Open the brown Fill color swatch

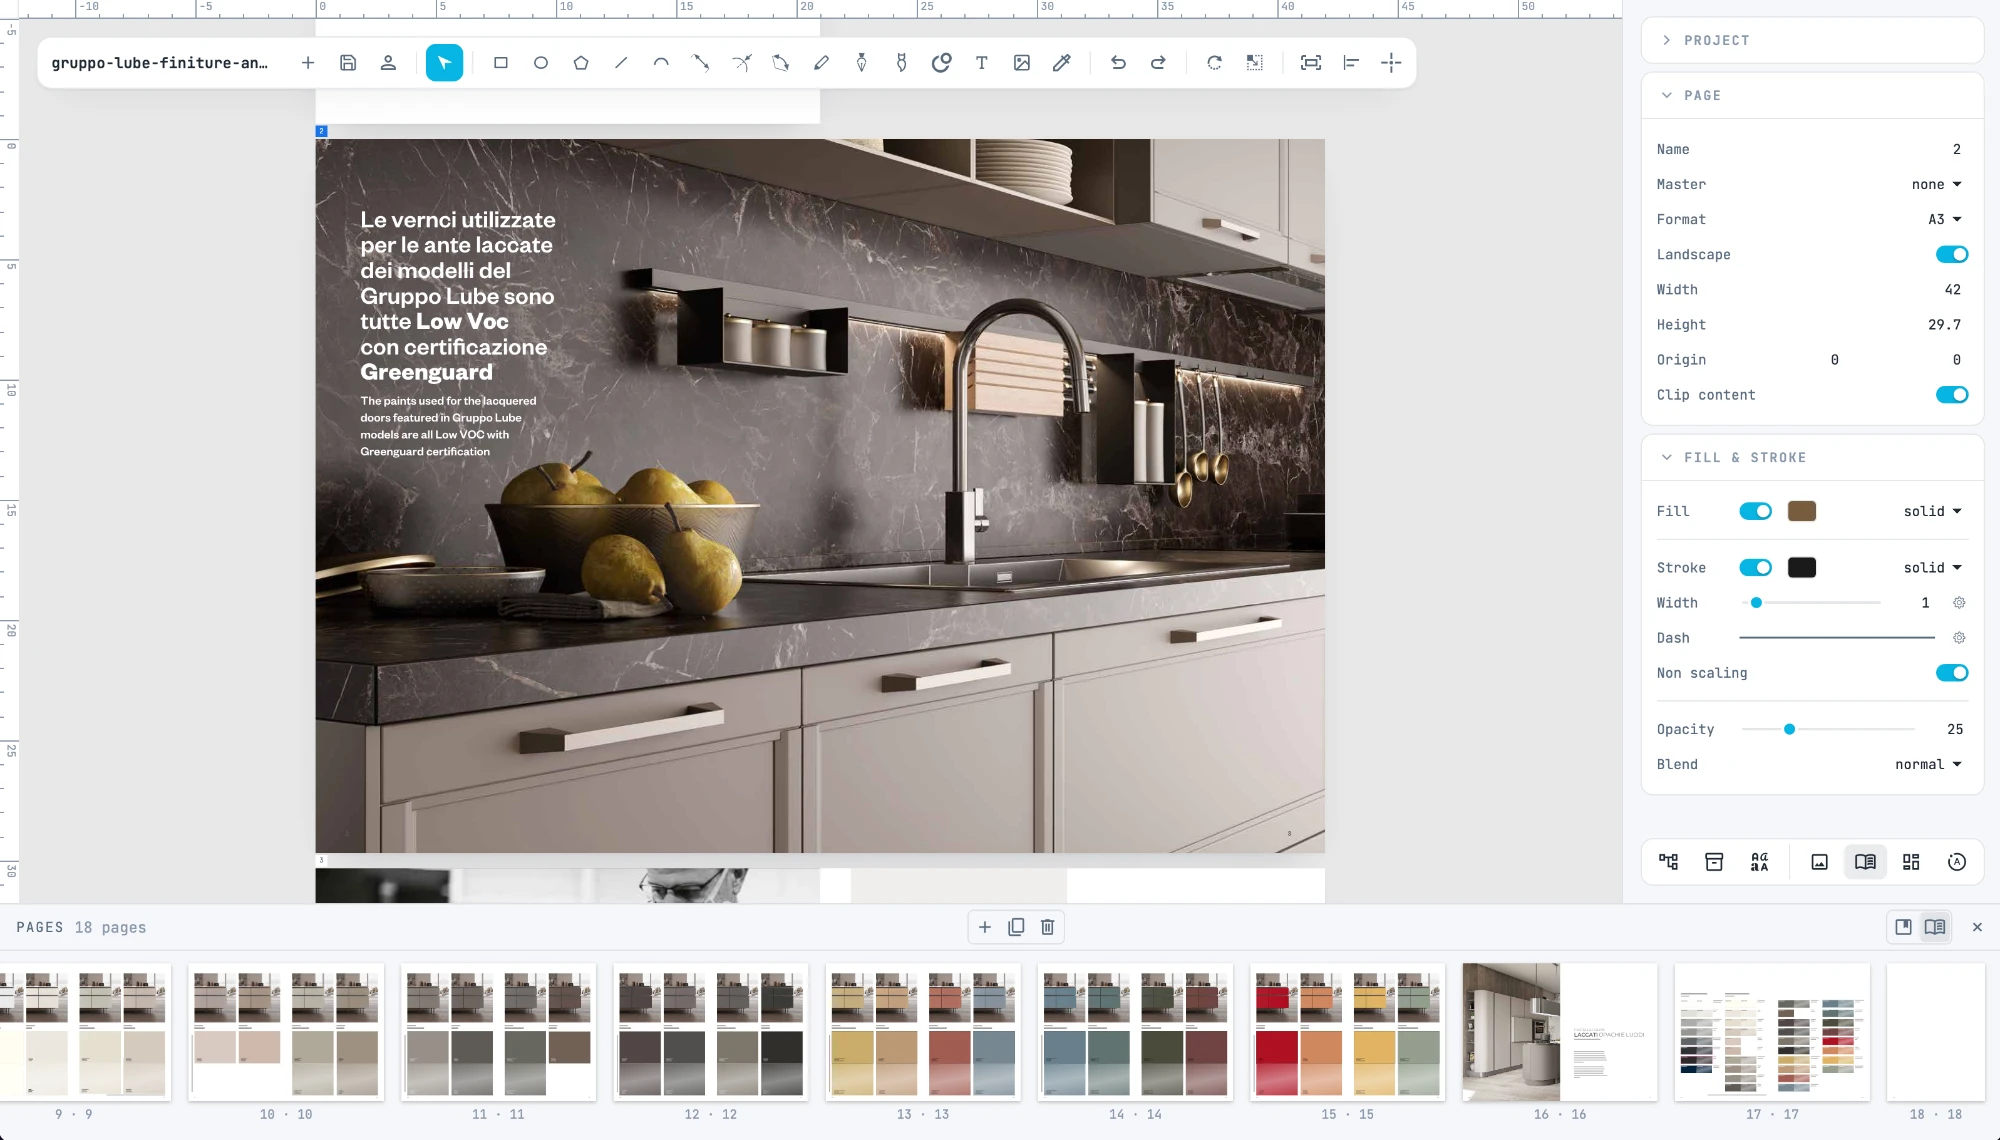tap(1802, 511)
